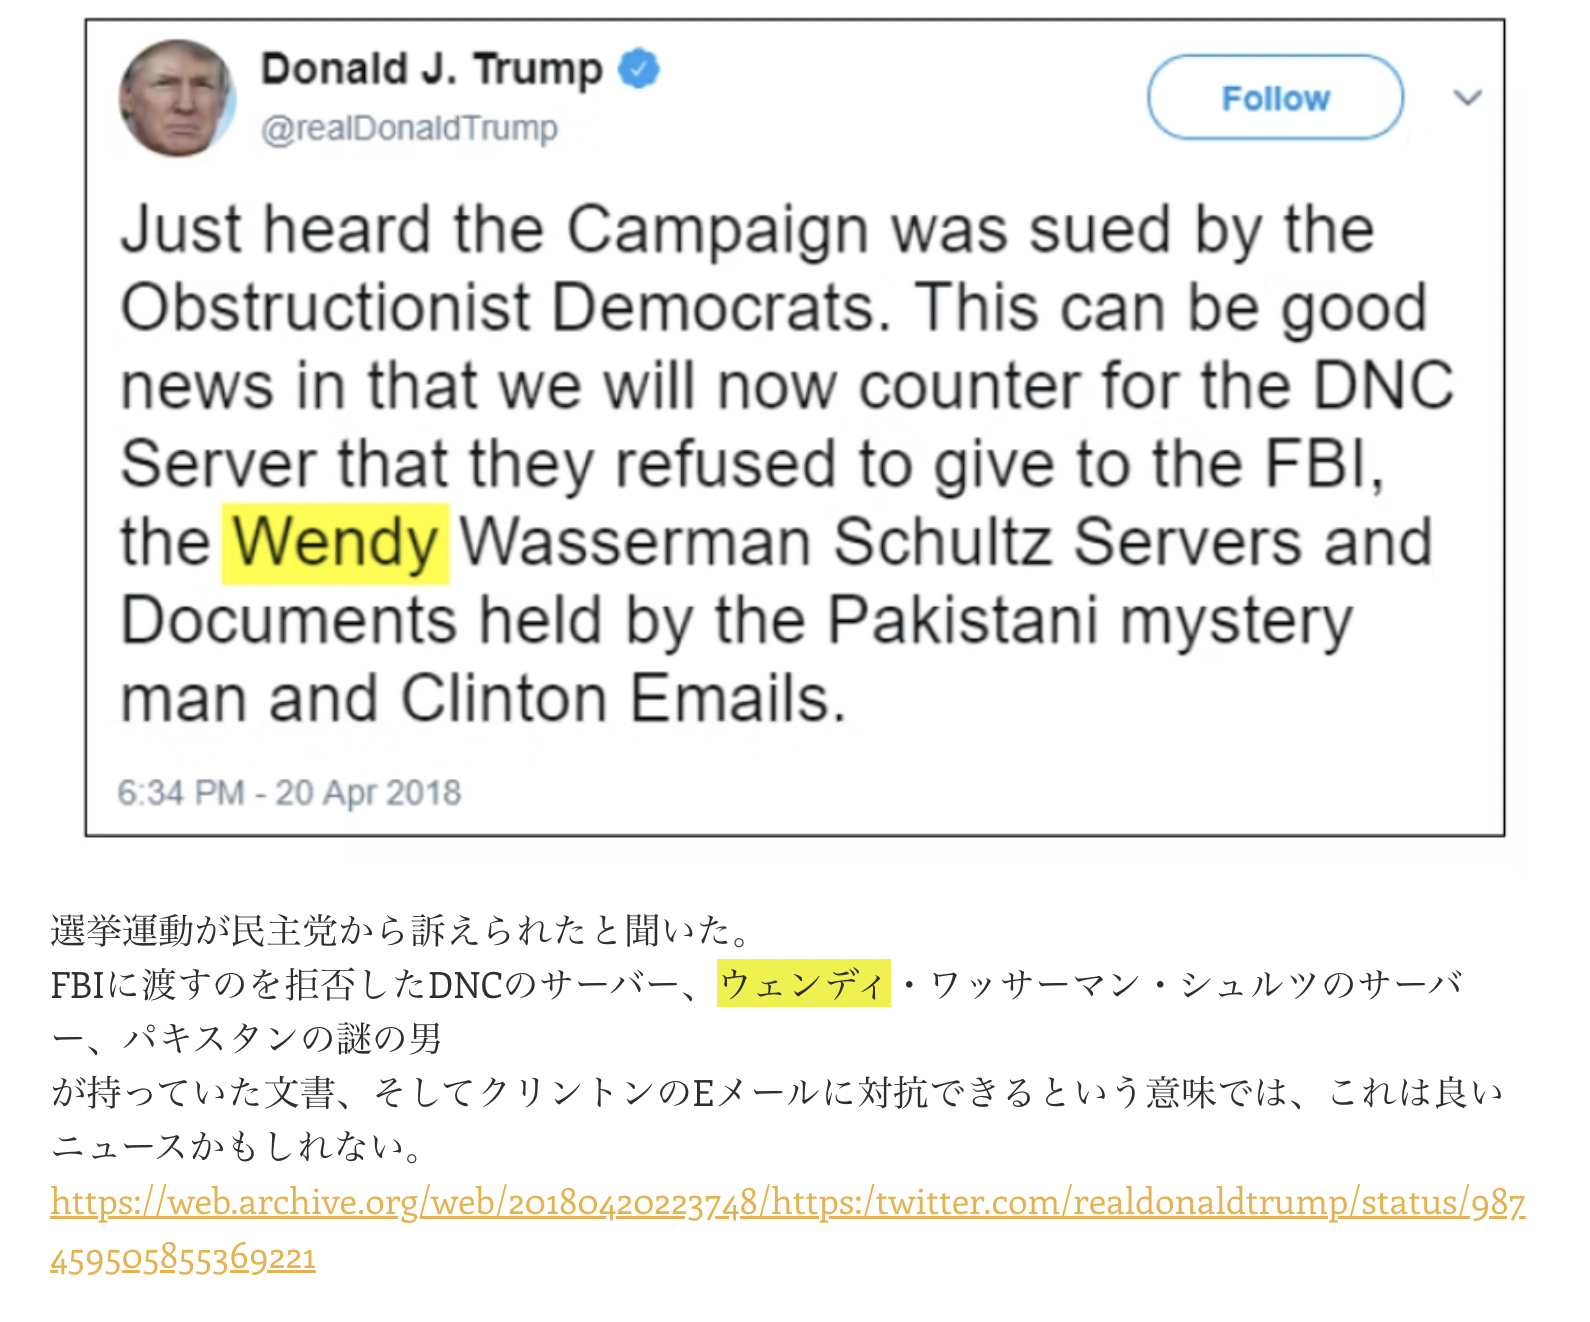
Task: Open the Donald J. Trump display name
Action: pyautogui.click(x=432, y=69)
